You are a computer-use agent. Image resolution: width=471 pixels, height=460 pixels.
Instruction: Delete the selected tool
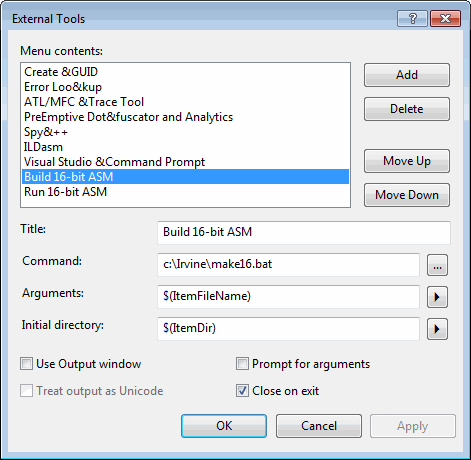[x=407, y=109]
